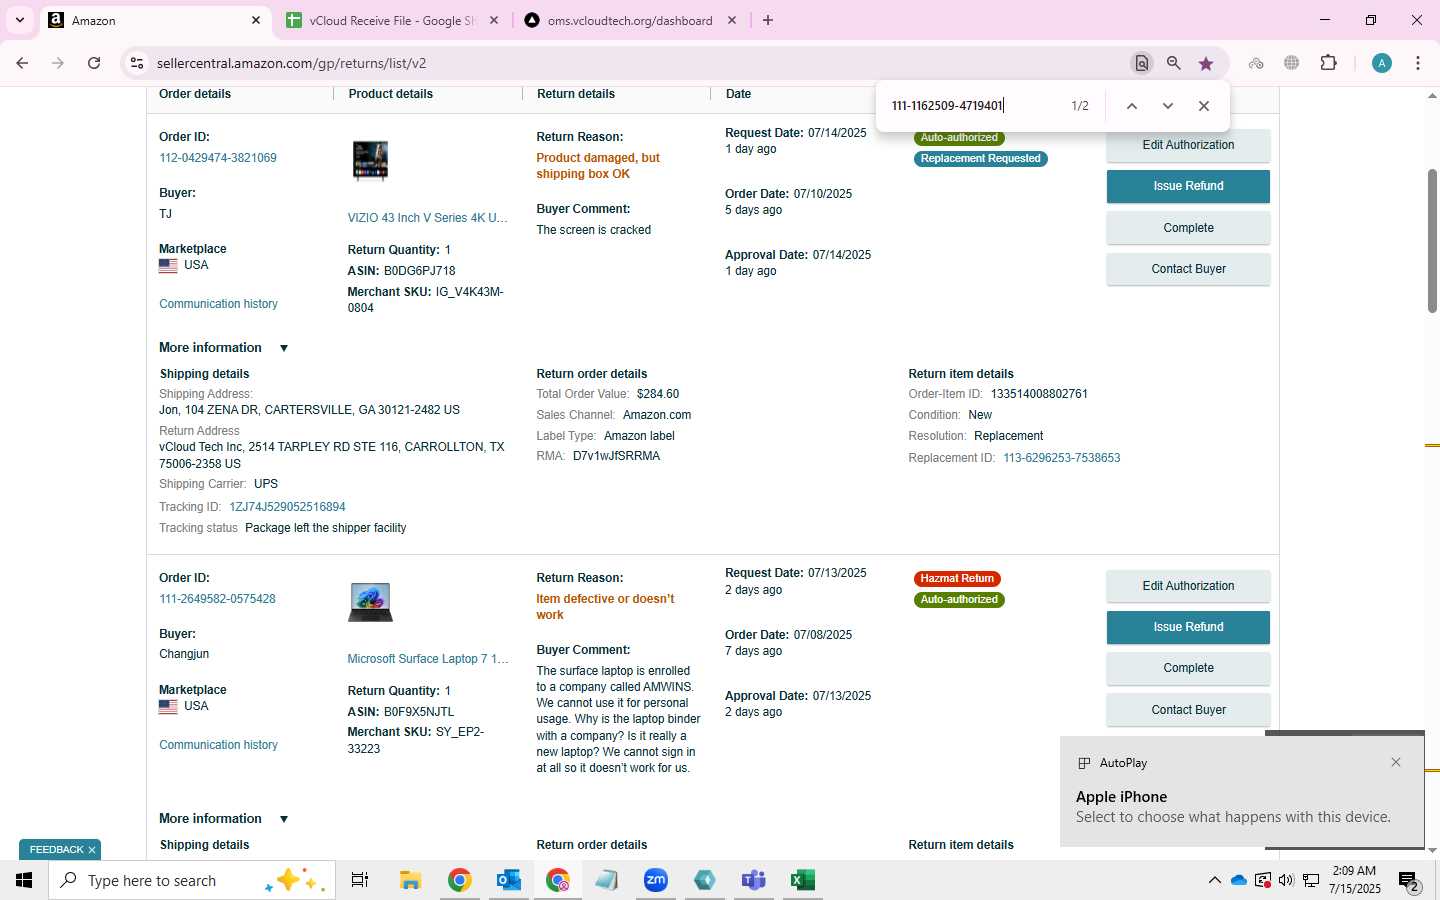Open File Explorer from taskbar
1440x900 pixels.
(410, 880)
